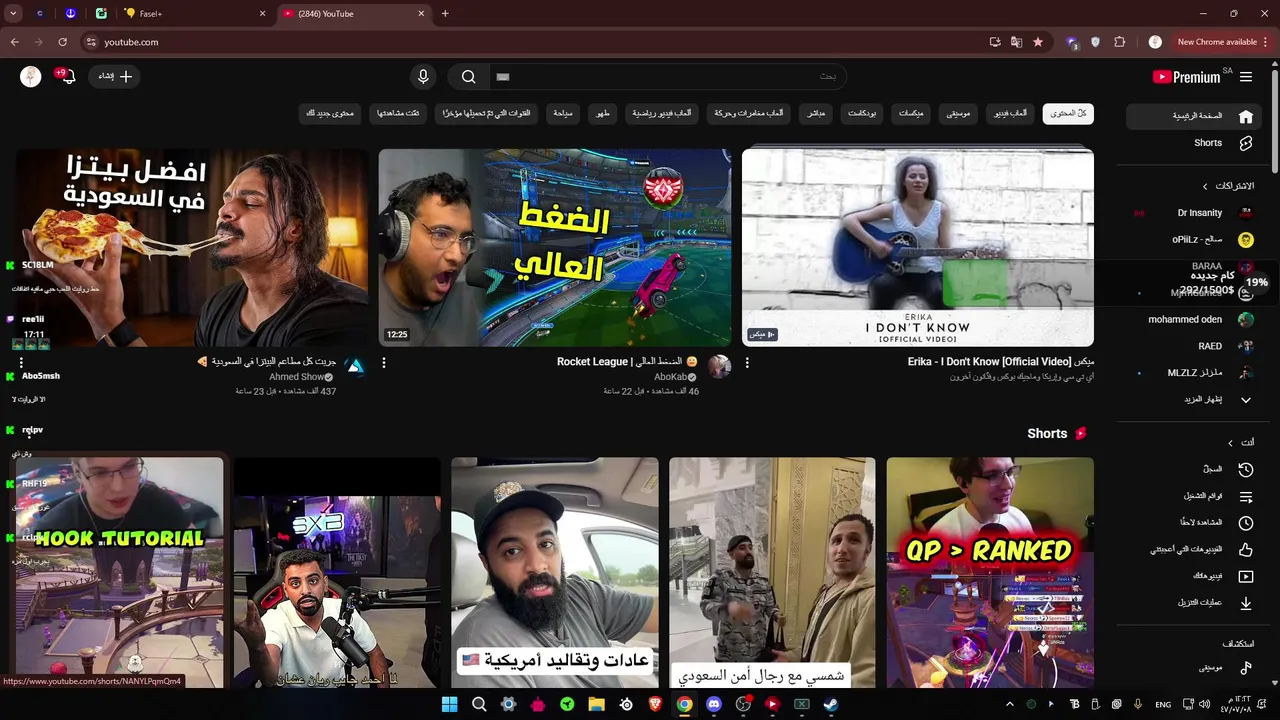The height and width of the screenshot is (720, 1280).
Task: Select the 'ميكسات' filter chip
Action: point(911,113)
